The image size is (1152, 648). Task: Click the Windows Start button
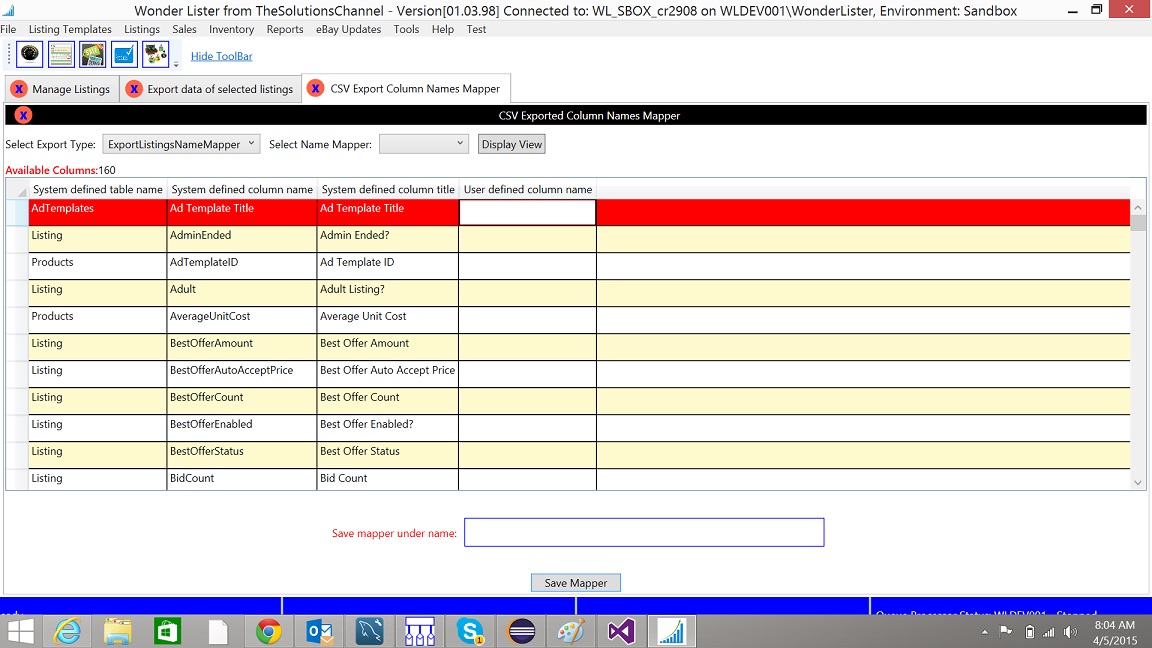point(21,632)
